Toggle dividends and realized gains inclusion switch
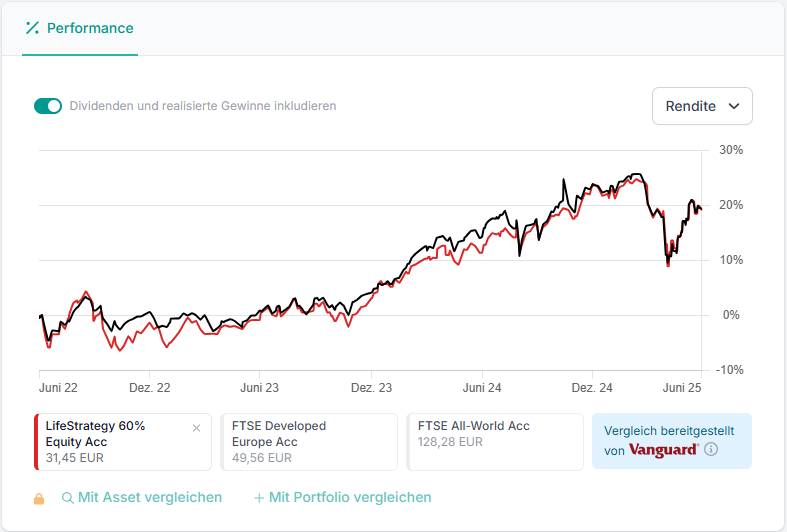This screenshot has height=532, width=787. click(48, 106)
